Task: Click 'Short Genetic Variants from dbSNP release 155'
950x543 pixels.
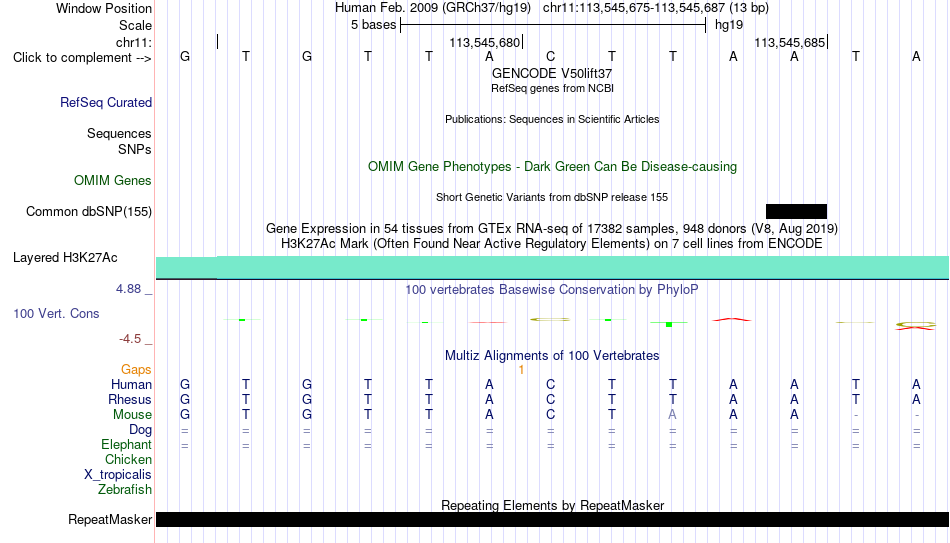Action: coord(552,198)
